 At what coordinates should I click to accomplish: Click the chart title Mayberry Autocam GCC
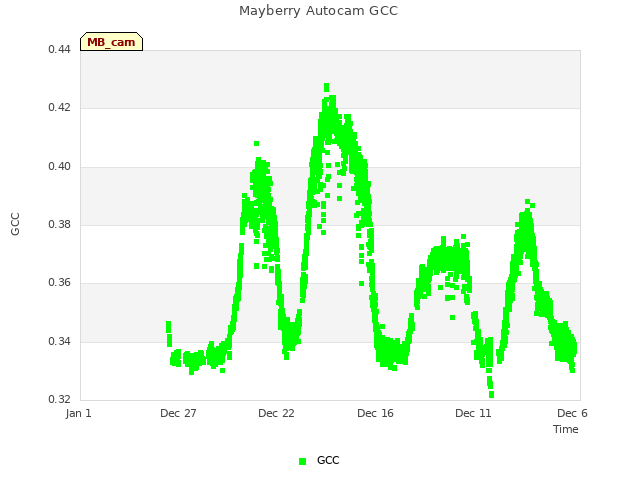318,11
